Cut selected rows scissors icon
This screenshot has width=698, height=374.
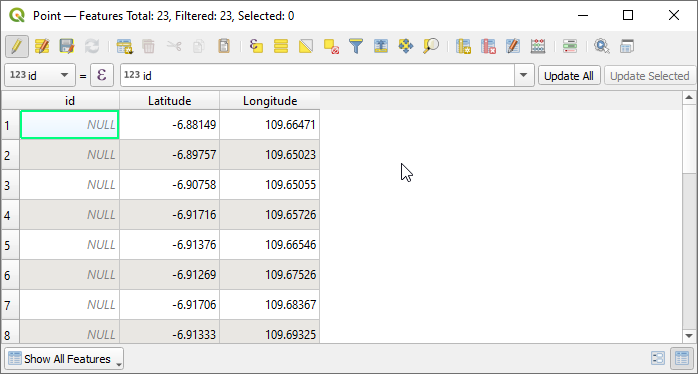tap(174, 46)
